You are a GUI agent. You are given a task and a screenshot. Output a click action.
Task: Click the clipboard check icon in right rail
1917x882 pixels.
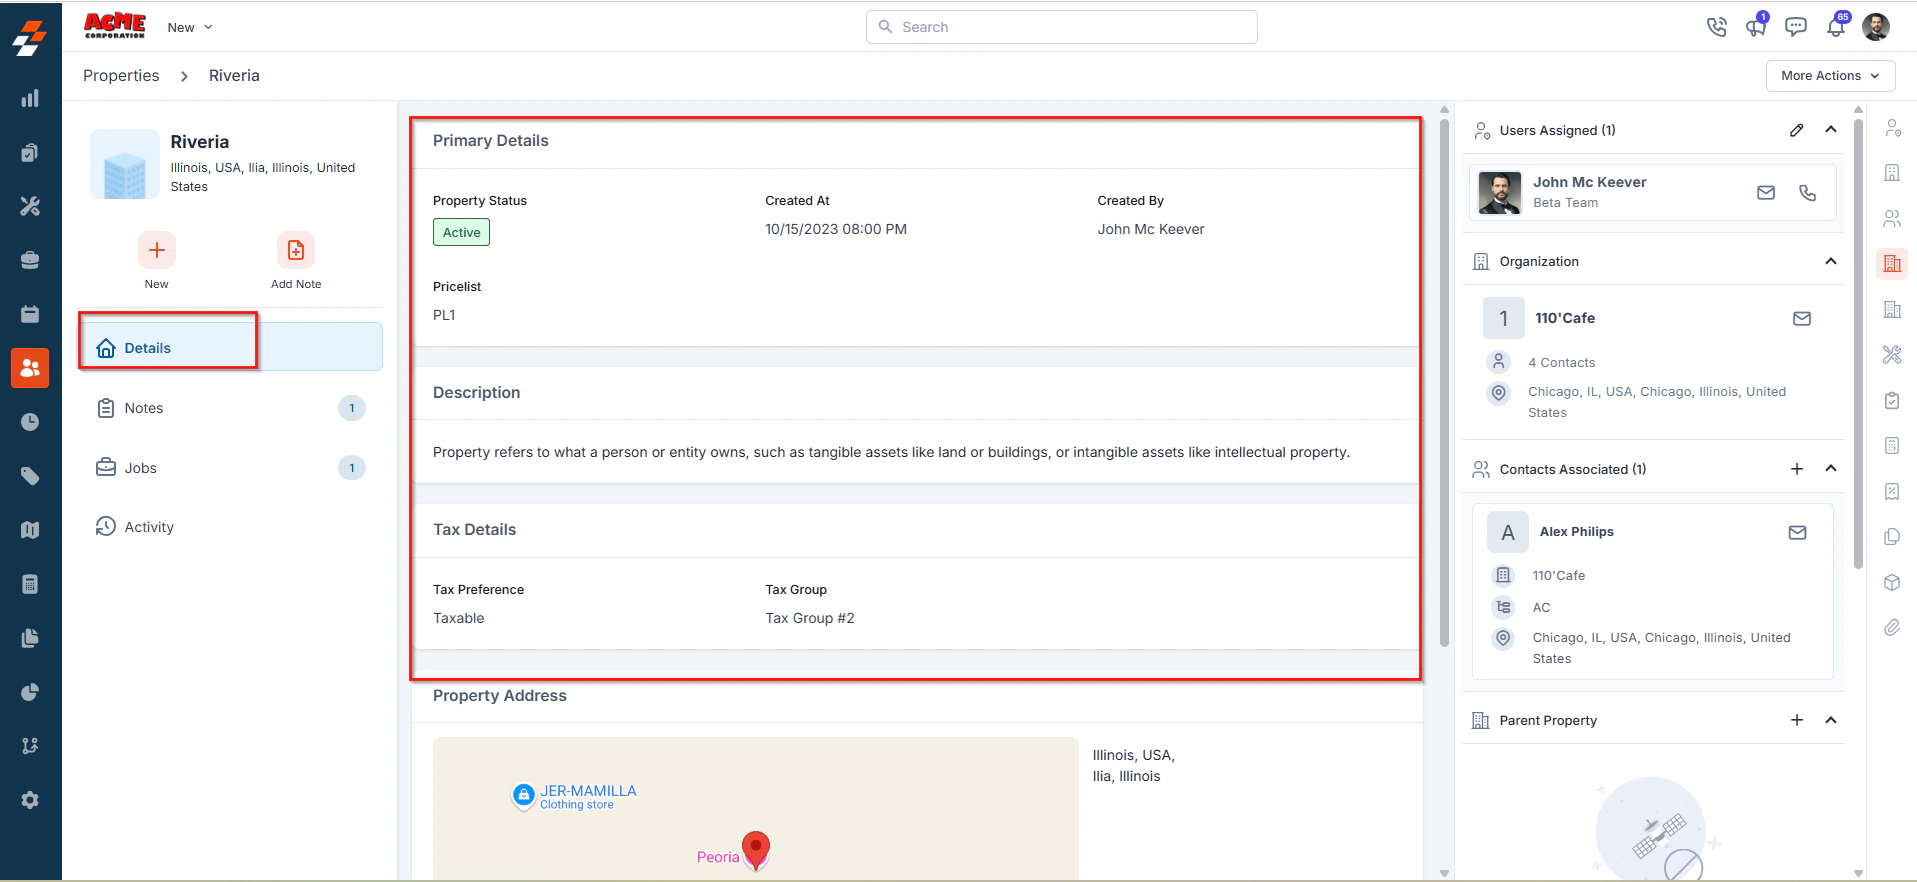[x=1892, y=400]
